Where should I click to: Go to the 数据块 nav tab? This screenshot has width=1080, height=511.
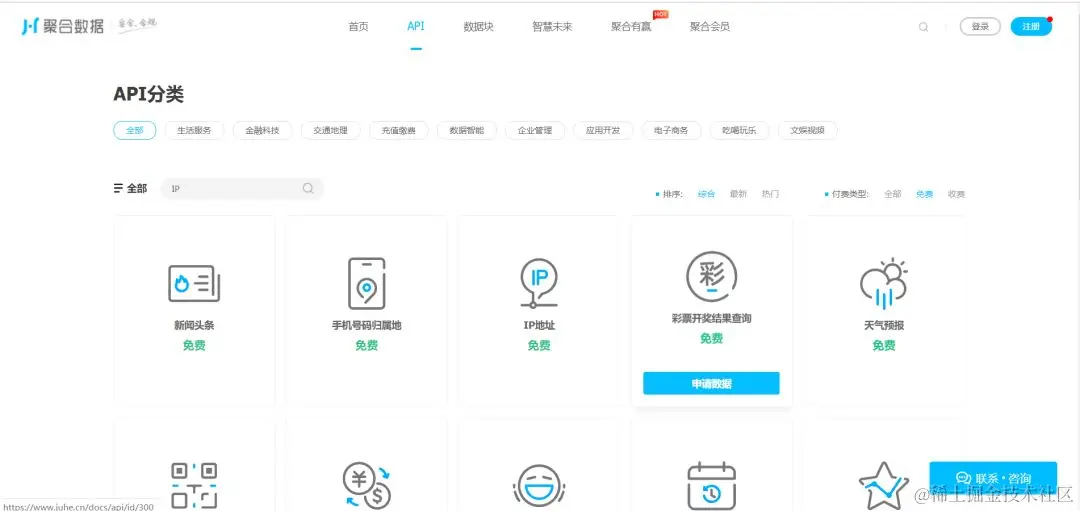coord(478,27)
